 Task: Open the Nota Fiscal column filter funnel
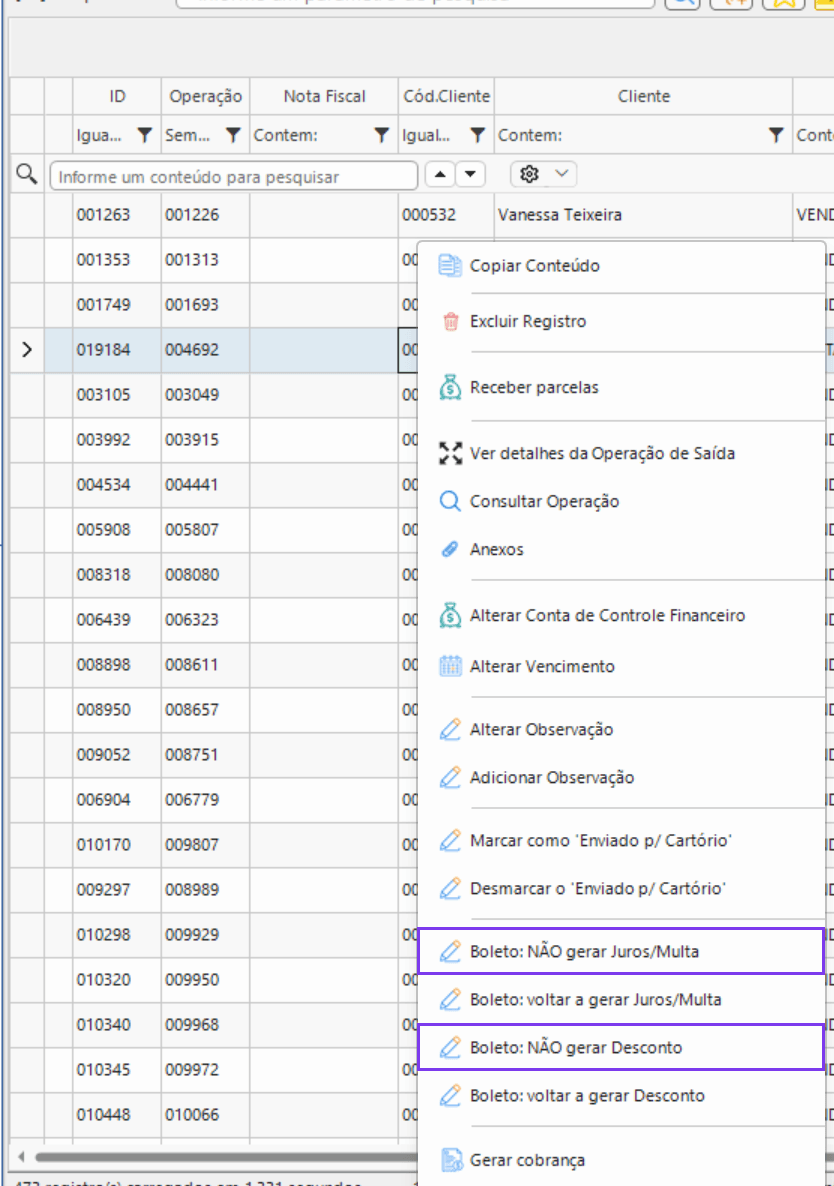click(x=382, y=135)
